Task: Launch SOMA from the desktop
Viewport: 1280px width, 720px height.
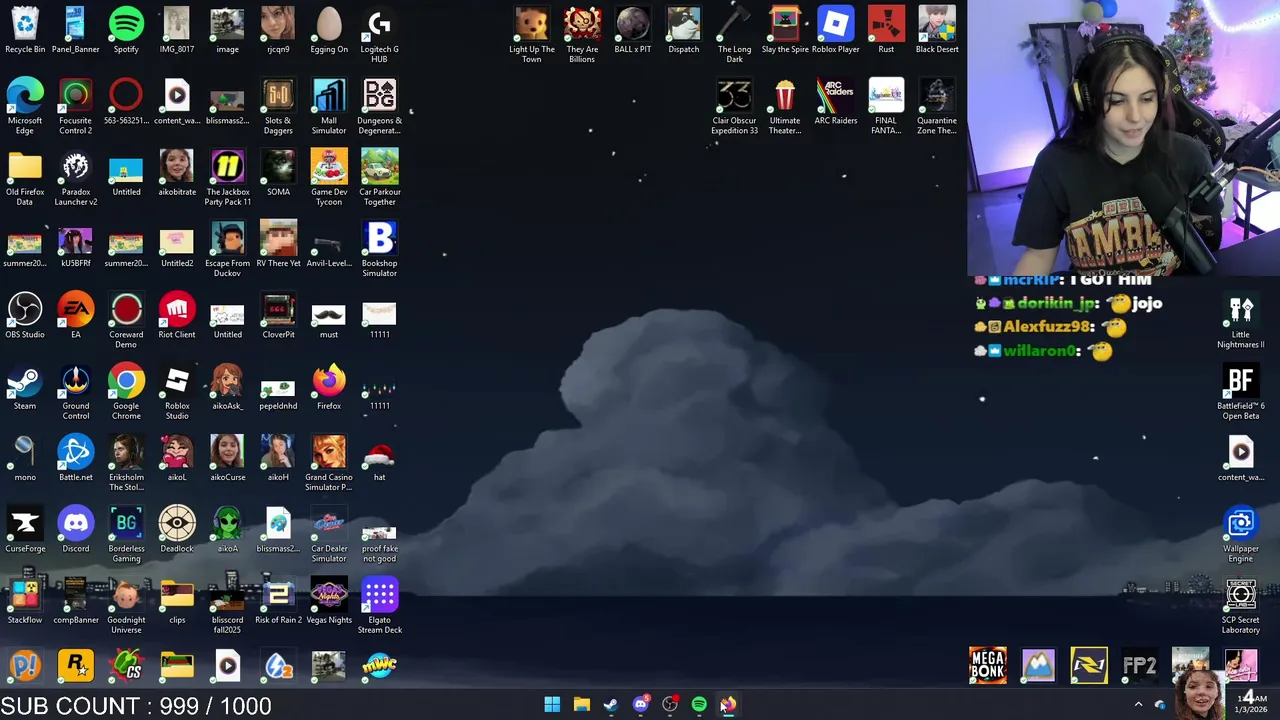Action: pos(278,172)
